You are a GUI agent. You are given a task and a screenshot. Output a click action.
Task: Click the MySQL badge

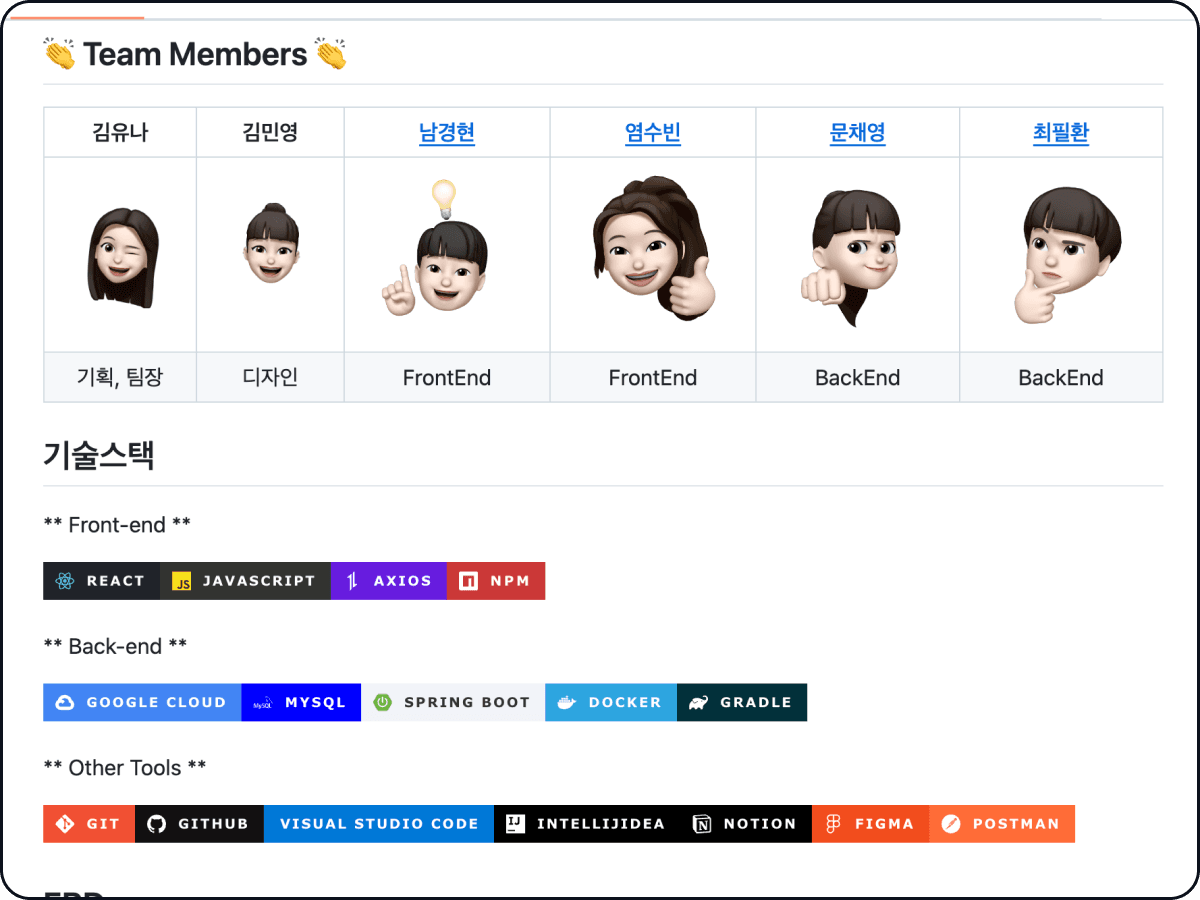pyautogui.click(x=301, y=702)
